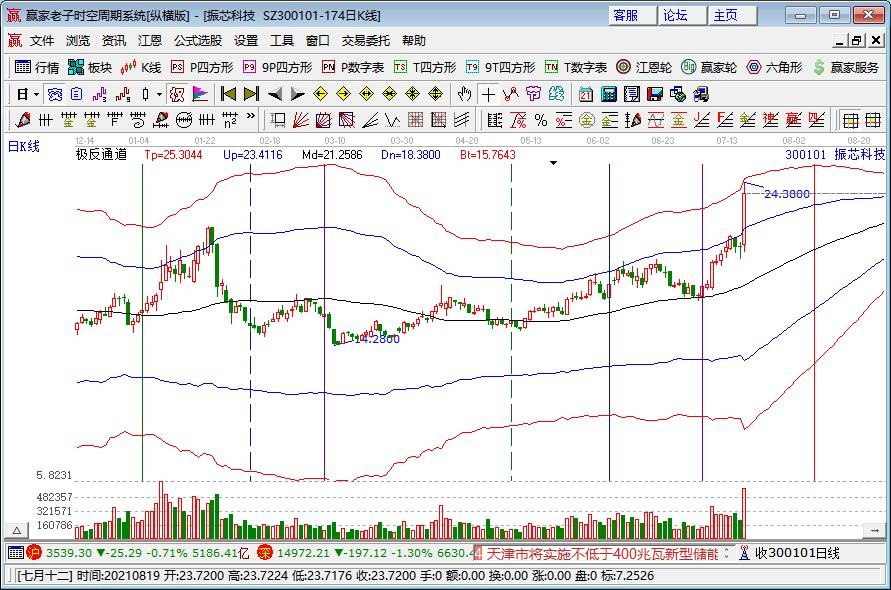The height and width of the screenshot is (590, 891).
Task: Click the 极反通道 indicator label
Action: tap(101, 154)
